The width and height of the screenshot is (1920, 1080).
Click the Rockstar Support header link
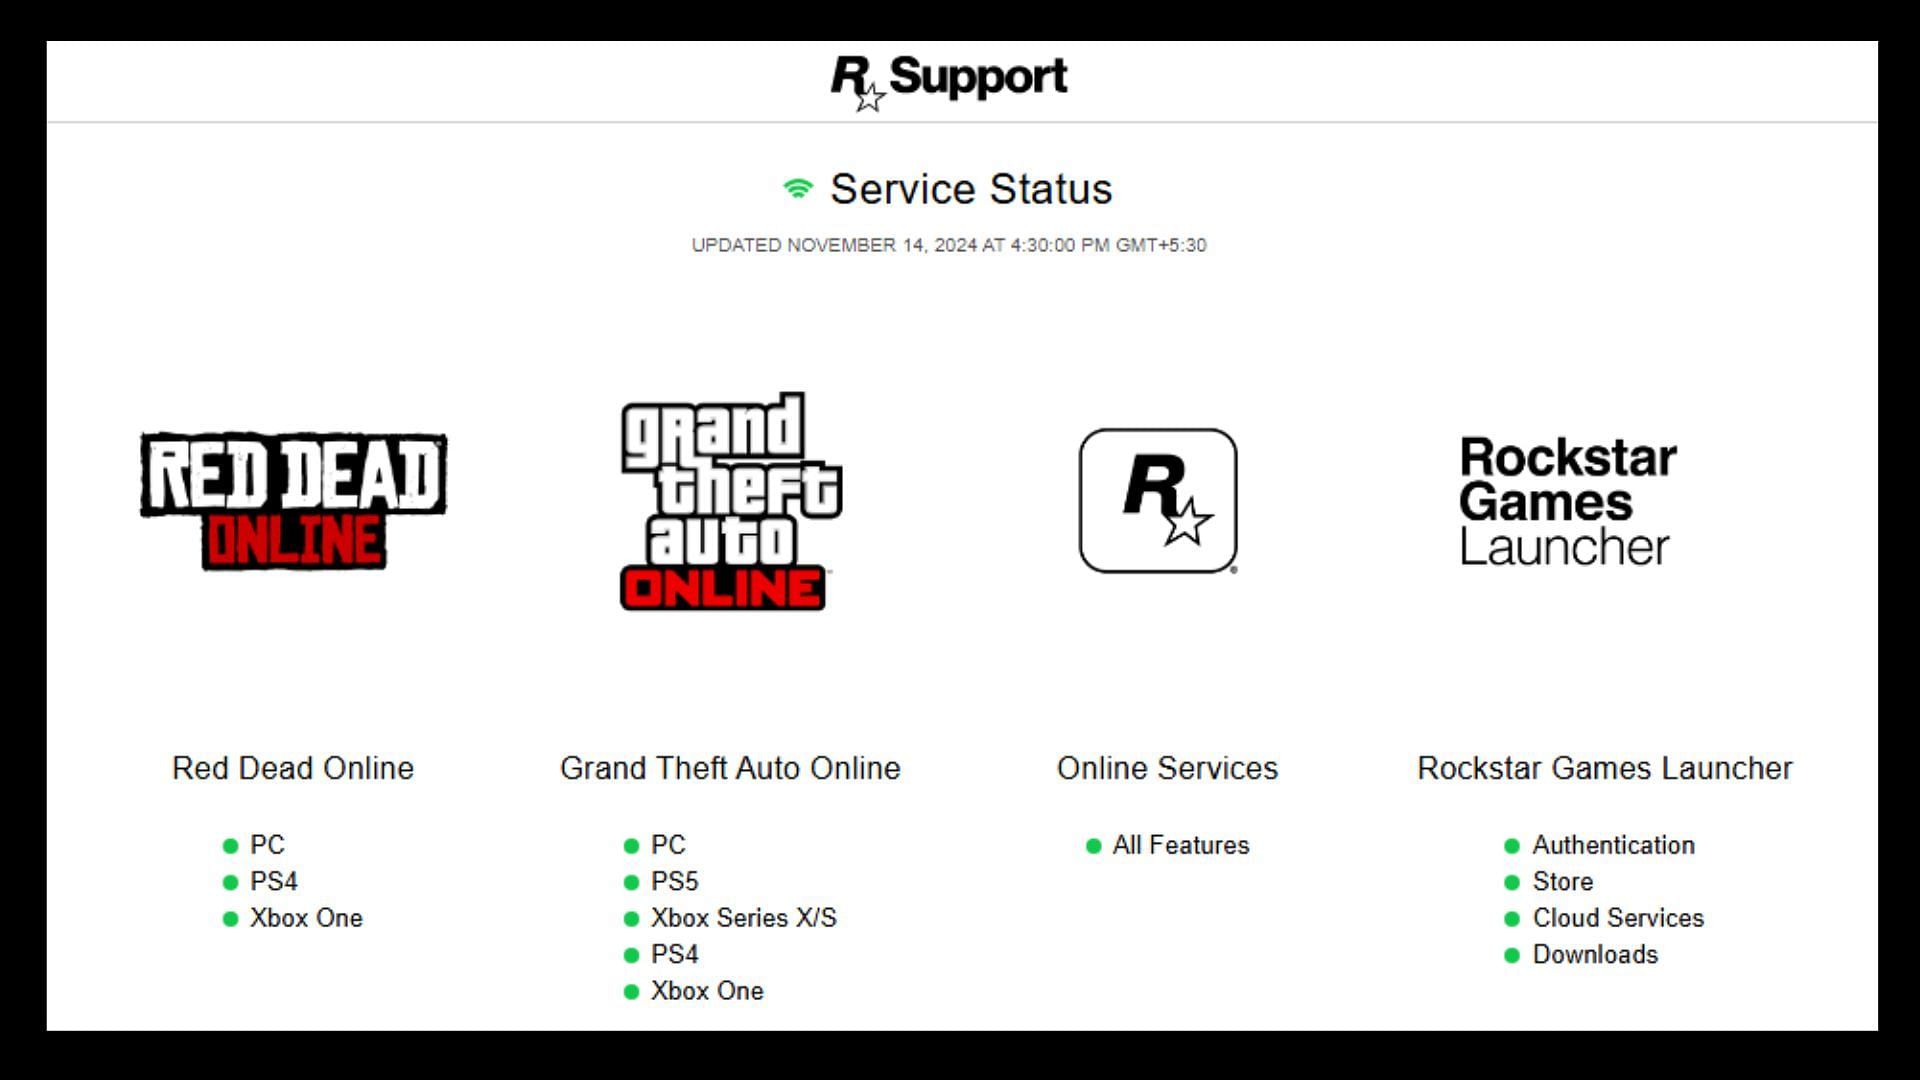(949, 79)
